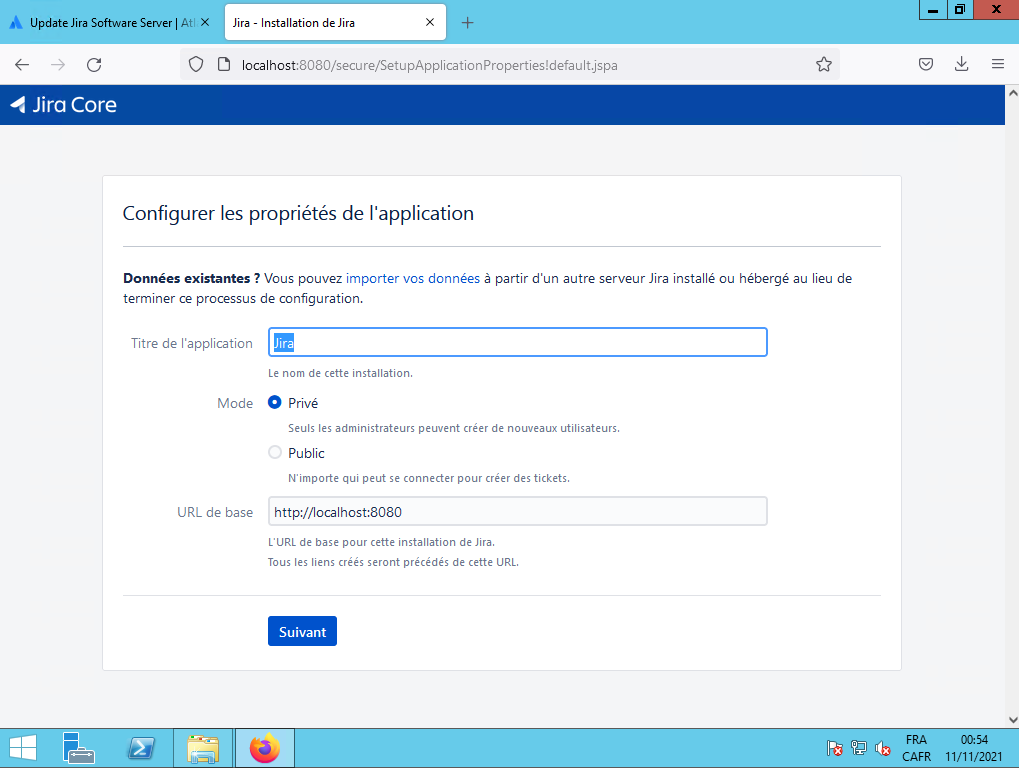Click the Jira Core logo
This screenshot has height=768, width=1019.
point(64,105)
